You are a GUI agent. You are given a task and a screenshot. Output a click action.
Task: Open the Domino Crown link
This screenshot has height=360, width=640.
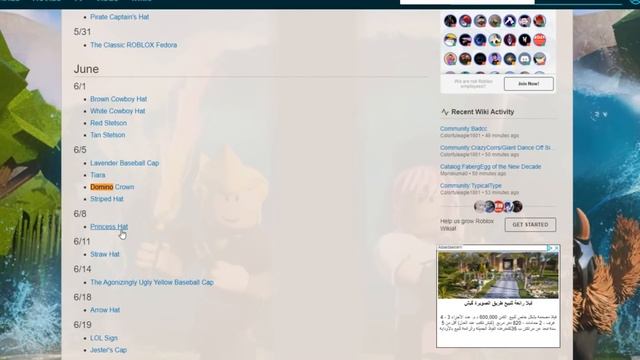(x=112, y=187)
